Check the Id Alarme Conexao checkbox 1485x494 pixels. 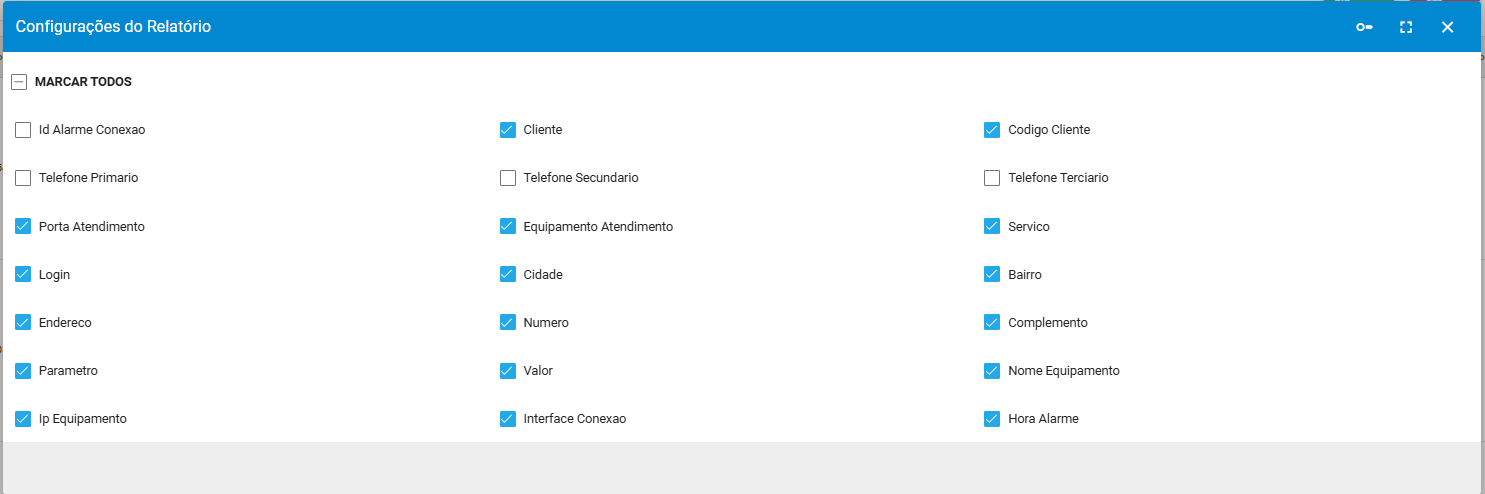click(x=23, y=130)
